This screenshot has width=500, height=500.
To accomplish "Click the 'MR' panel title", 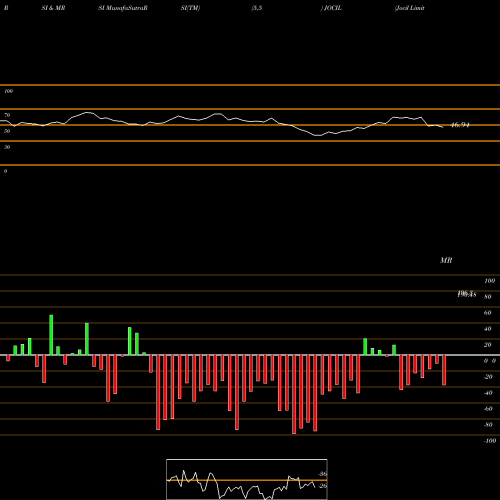I will point(446,260).
